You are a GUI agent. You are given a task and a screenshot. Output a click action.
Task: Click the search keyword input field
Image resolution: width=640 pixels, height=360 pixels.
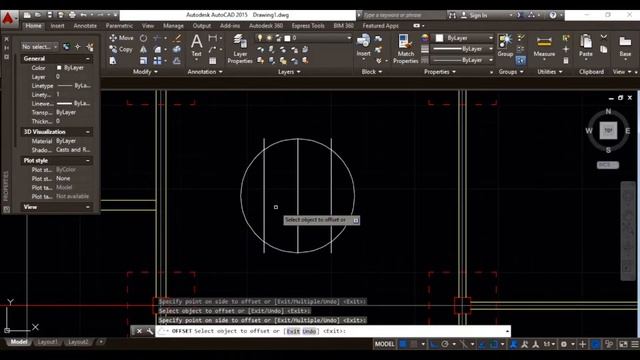tap(400, 15)
